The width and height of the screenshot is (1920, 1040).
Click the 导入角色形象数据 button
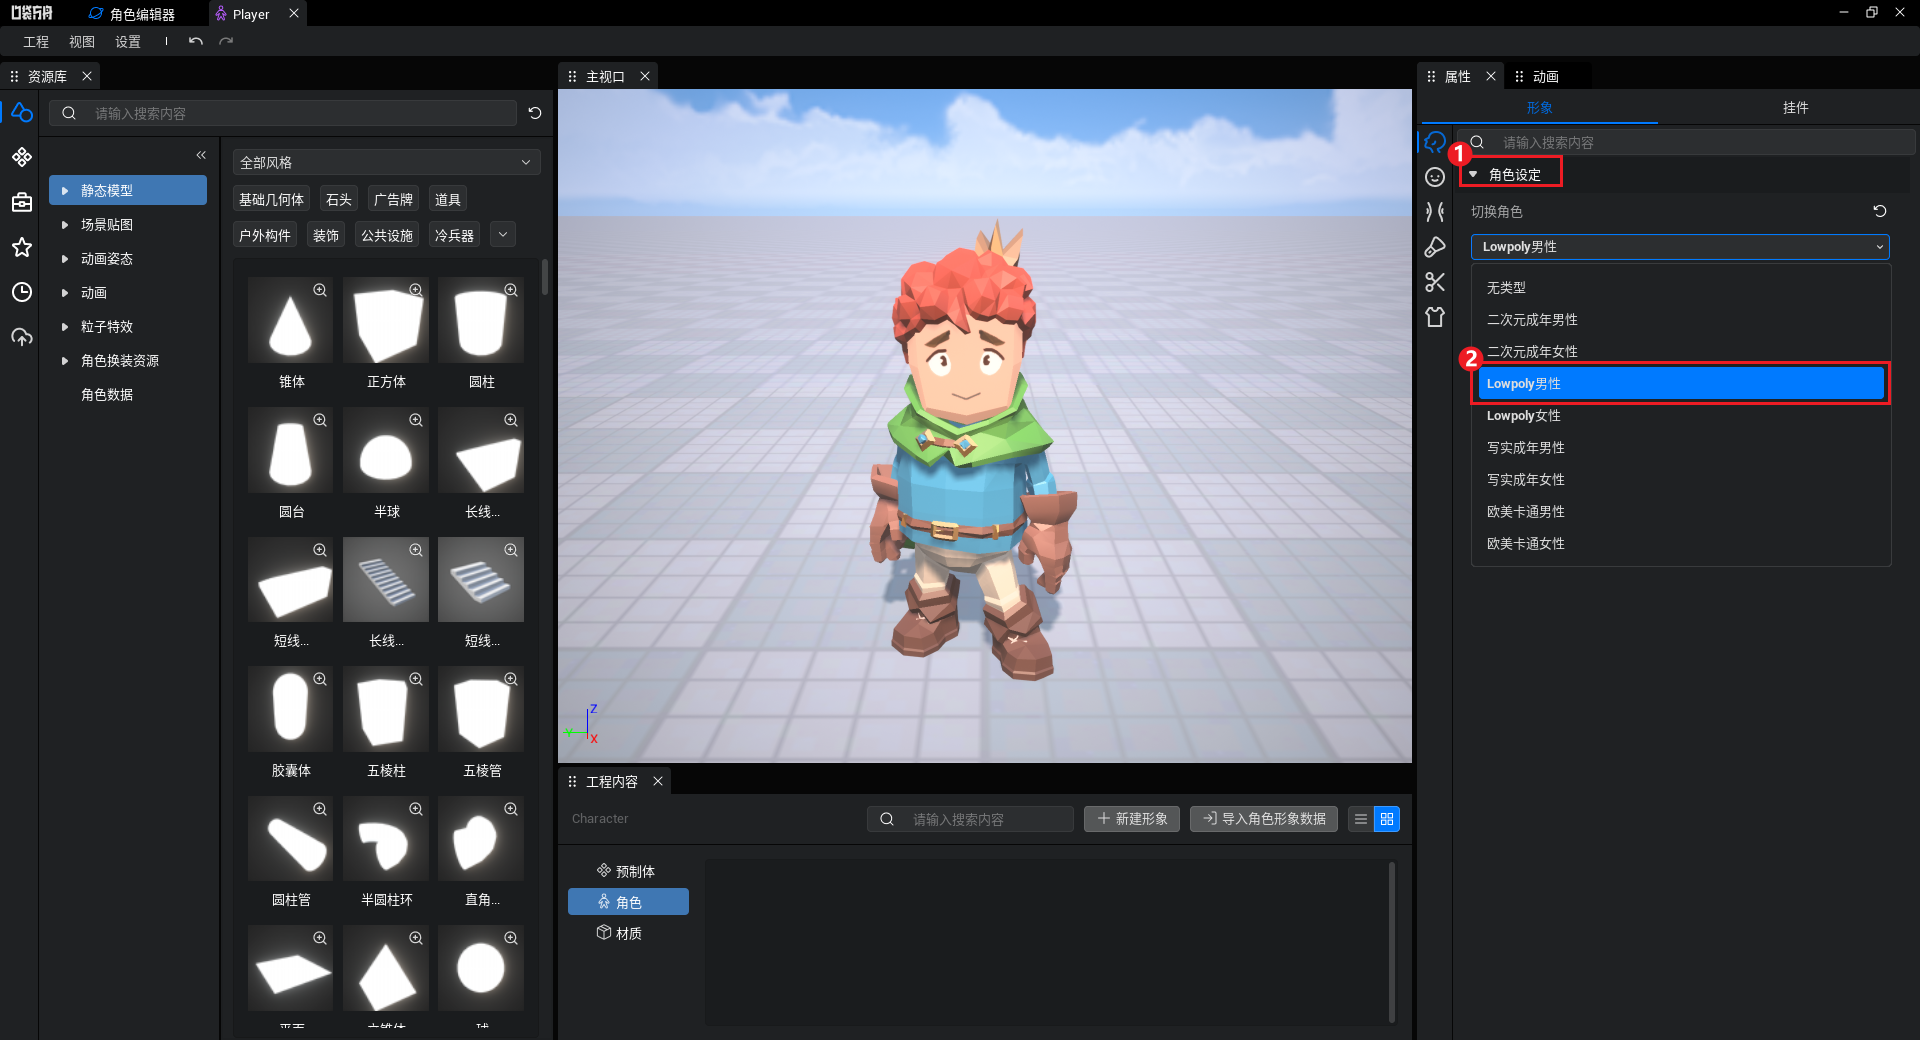point(1264,819)
